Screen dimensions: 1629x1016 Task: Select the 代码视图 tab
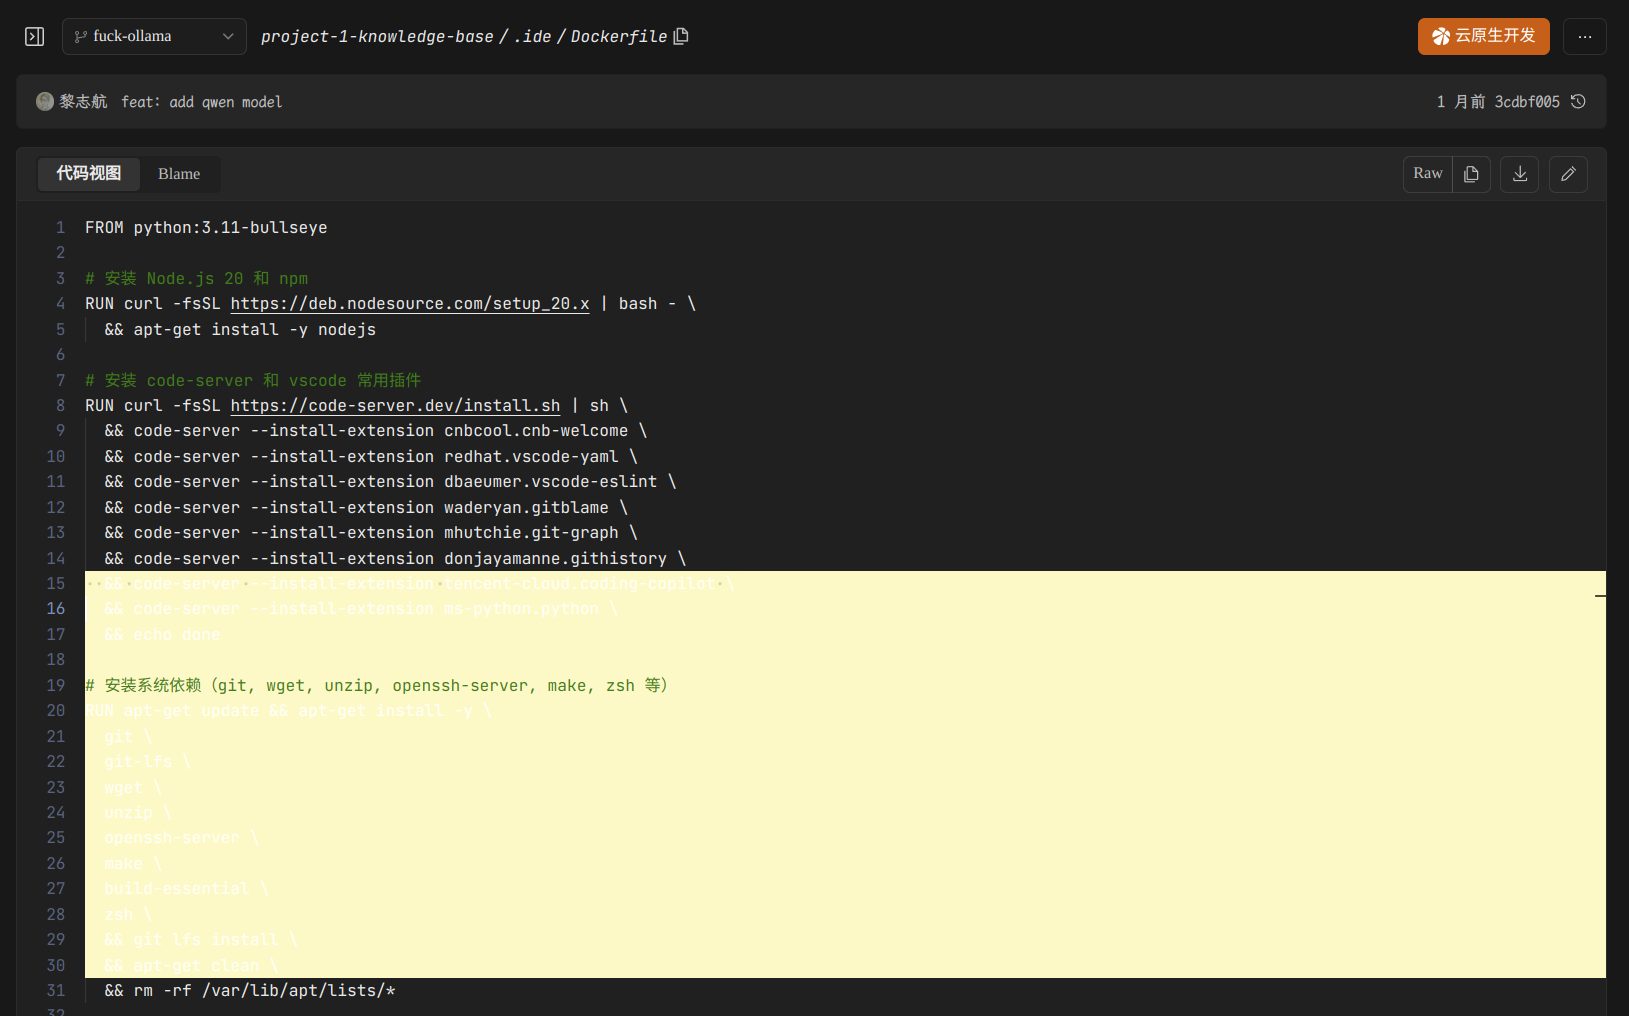pyautogui.click(x=89, y=174)
